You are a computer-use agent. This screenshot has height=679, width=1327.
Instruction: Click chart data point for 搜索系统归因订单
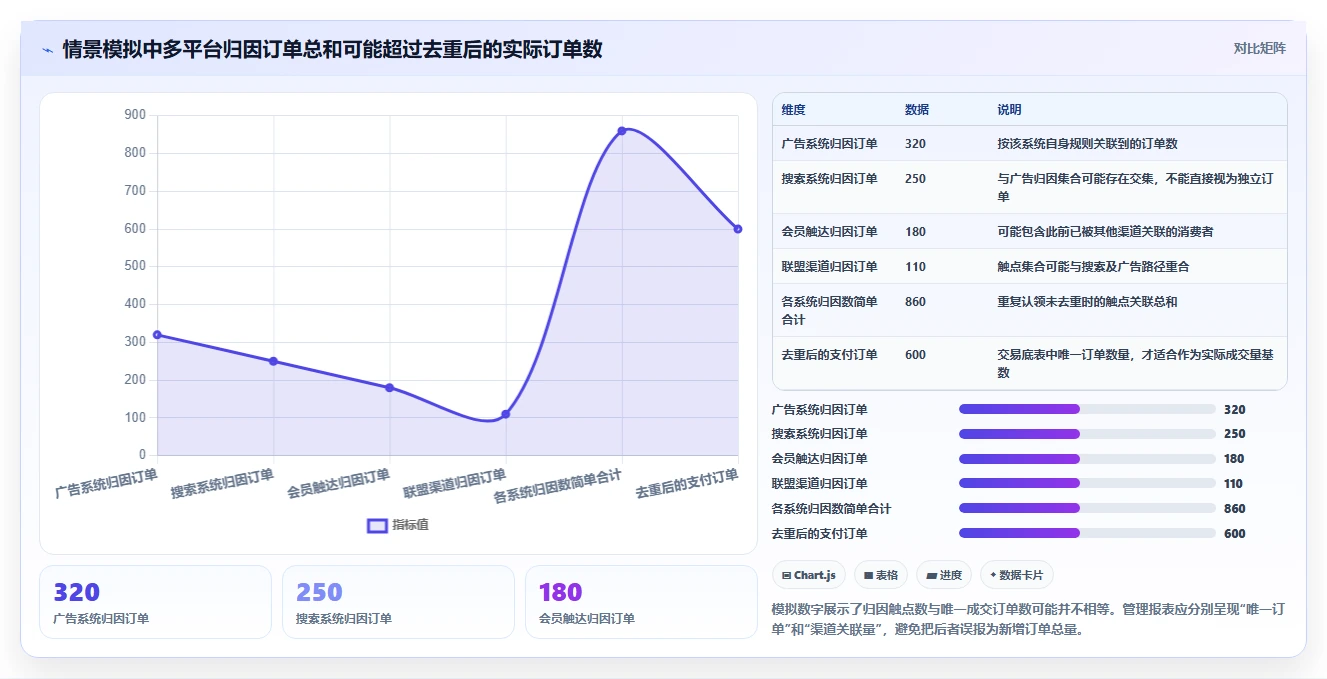[x=273, y=361]
